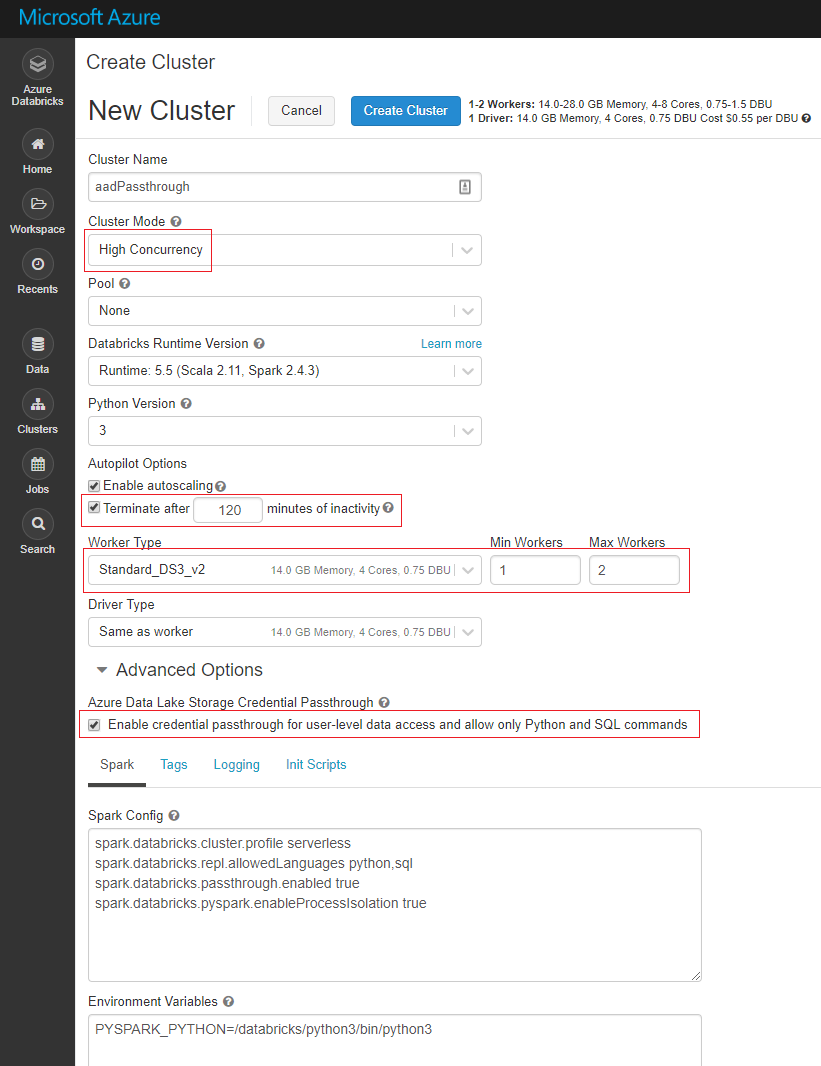Click the blue Create Cluster button
The height and width of the screenshot is (1066, 821).
pos(406,111)
